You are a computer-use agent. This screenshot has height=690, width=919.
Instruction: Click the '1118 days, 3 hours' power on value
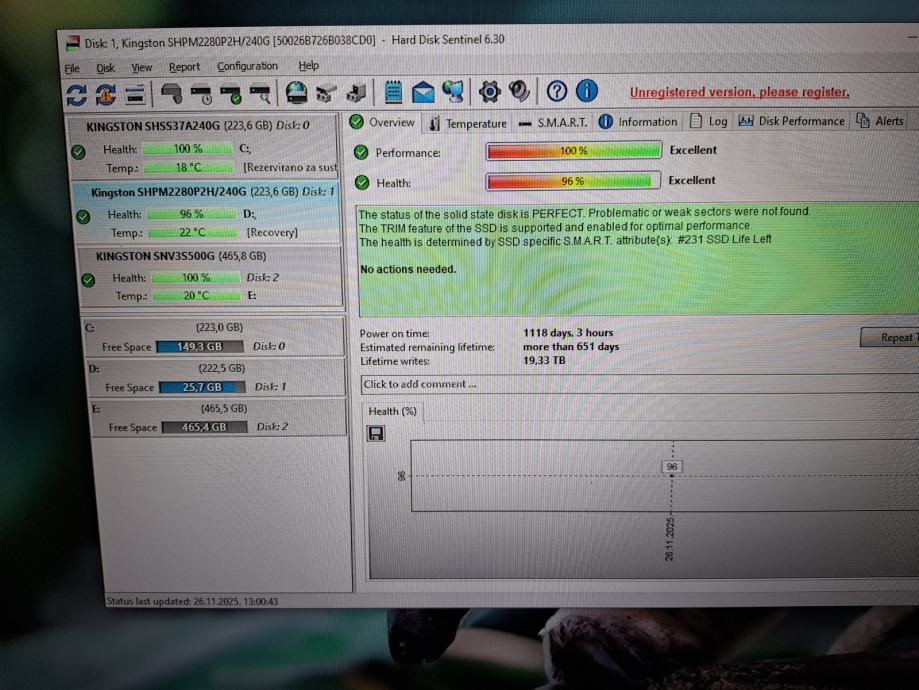point(568,332)
